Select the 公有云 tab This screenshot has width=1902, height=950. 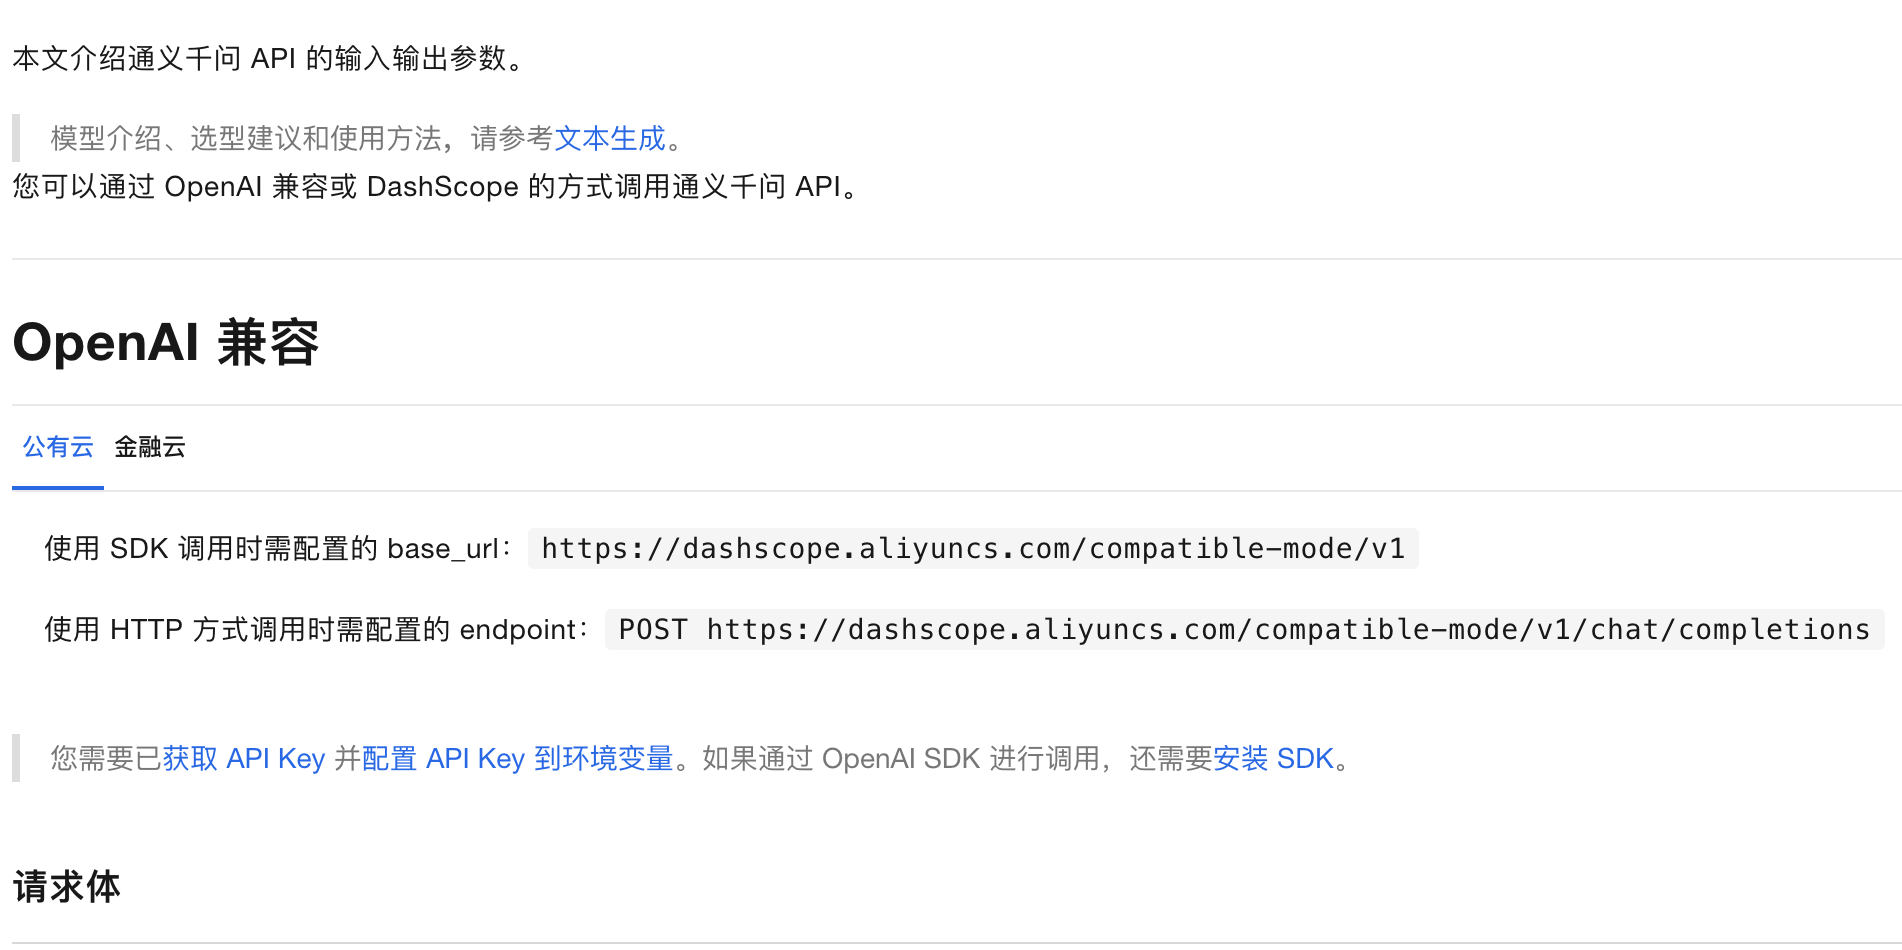point(57,447)
